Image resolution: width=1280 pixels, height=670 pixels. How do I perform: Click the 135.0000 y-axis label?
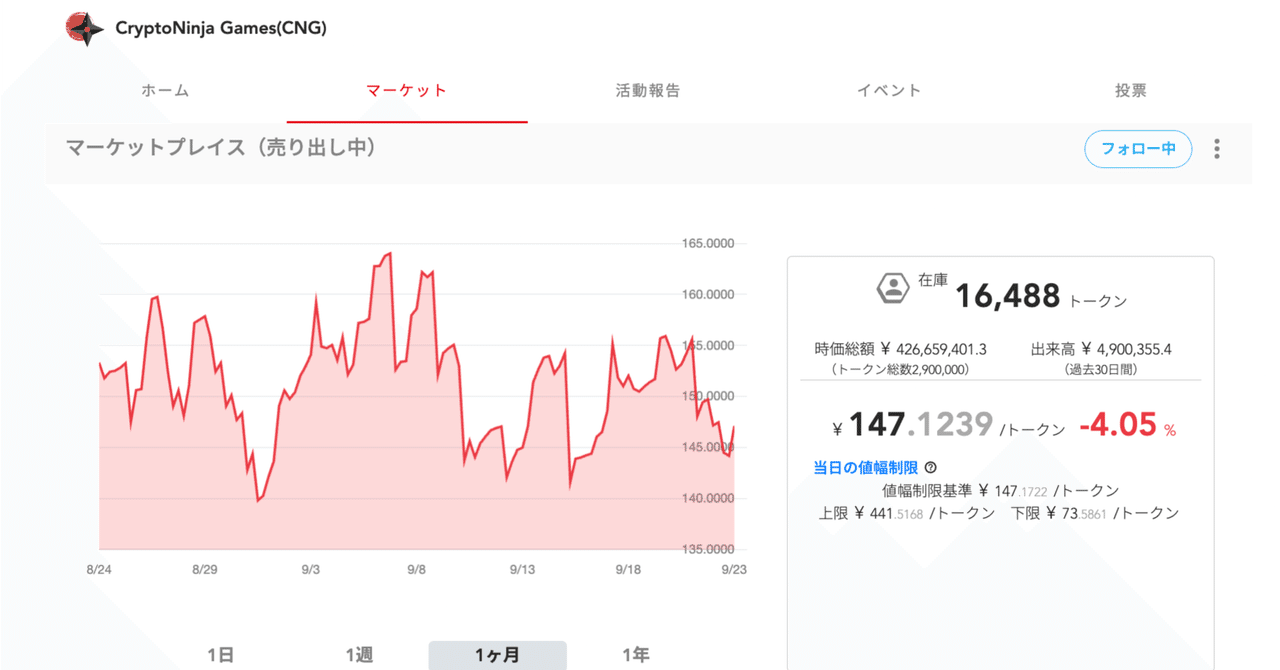[x=708, y=549]
